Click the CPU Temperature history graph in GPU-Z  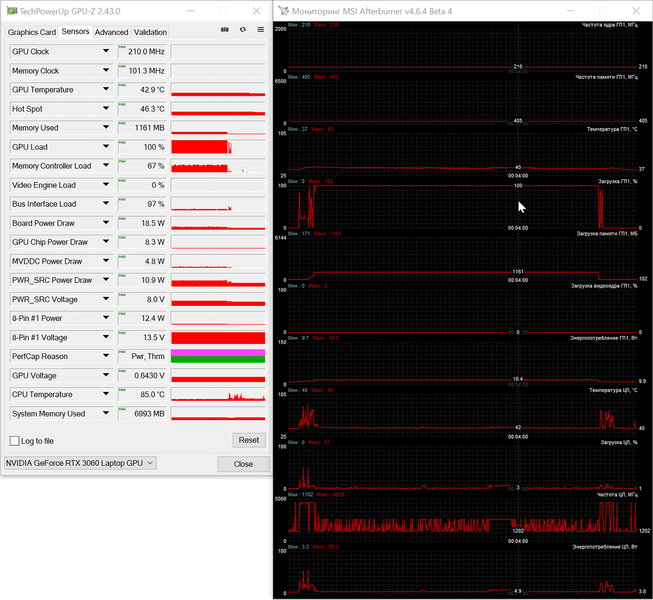point(218,394)
